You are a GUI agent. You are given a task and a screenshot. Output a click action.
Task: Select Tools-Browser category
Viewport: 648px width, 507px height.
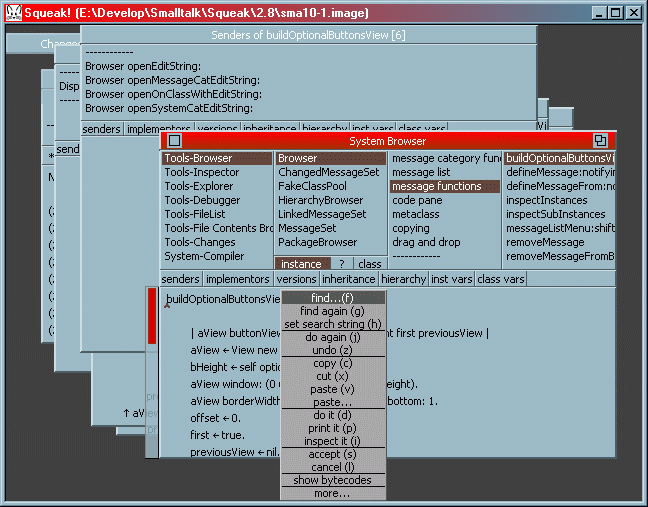[x=217, y=158]
